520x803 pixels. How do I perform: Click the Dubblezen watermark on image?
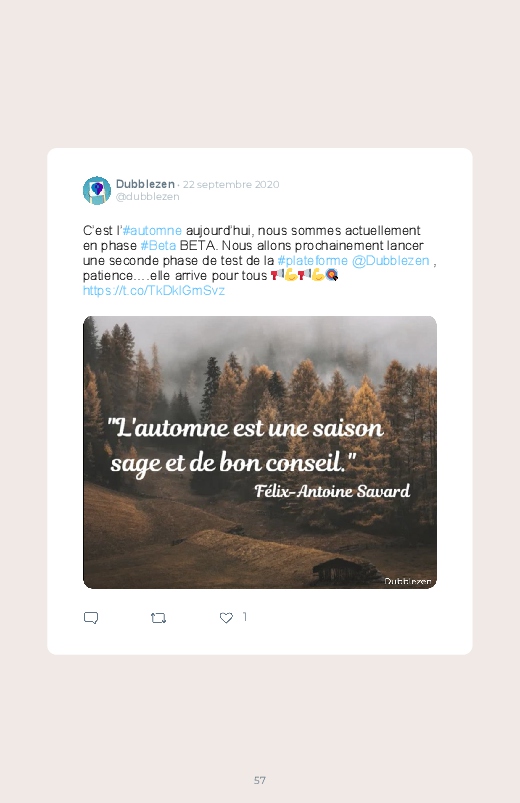tap(408, 581)
